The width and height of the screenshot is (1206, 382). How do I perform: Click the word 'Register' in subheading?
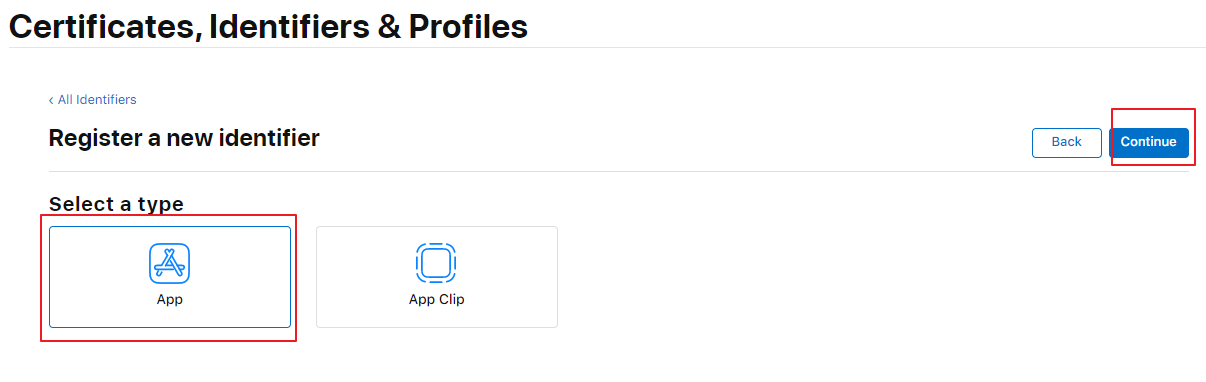point(95,138)
